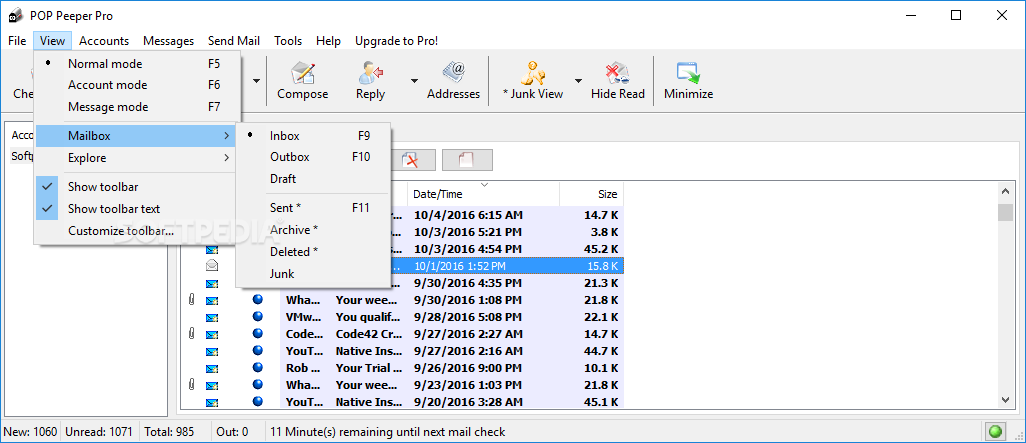
Task: Choose Customize toolbar... from the View menu
Action: (x=138, y=230)
